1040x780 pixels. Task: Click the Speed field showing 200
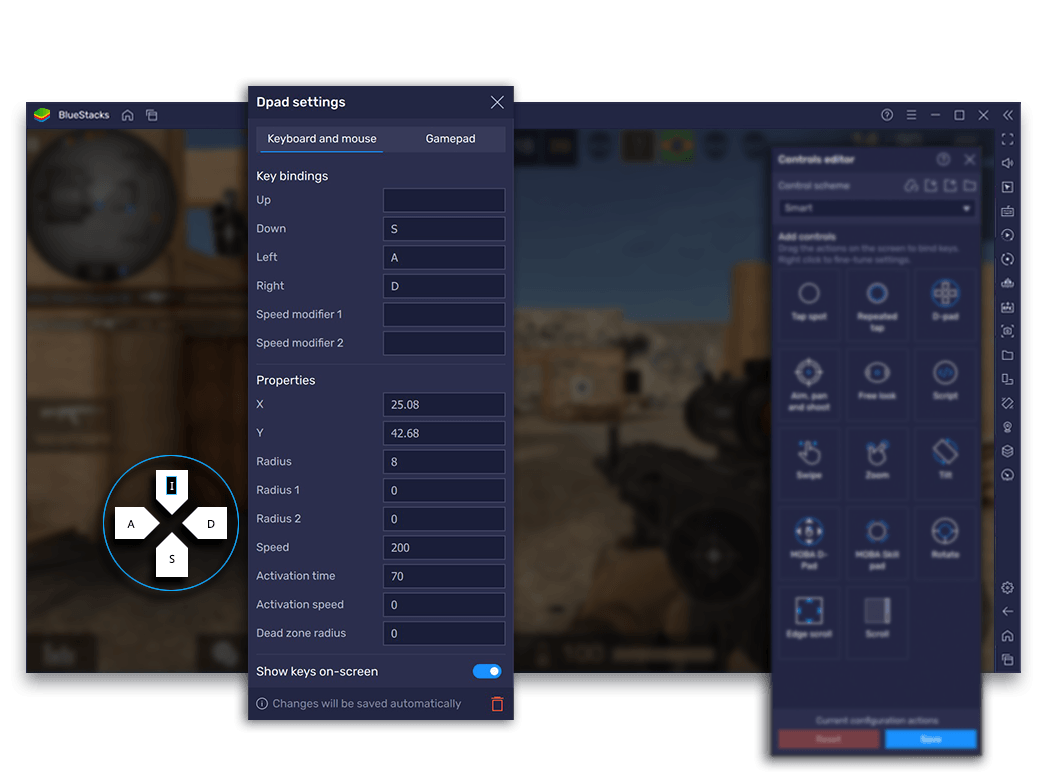[444, 547]
